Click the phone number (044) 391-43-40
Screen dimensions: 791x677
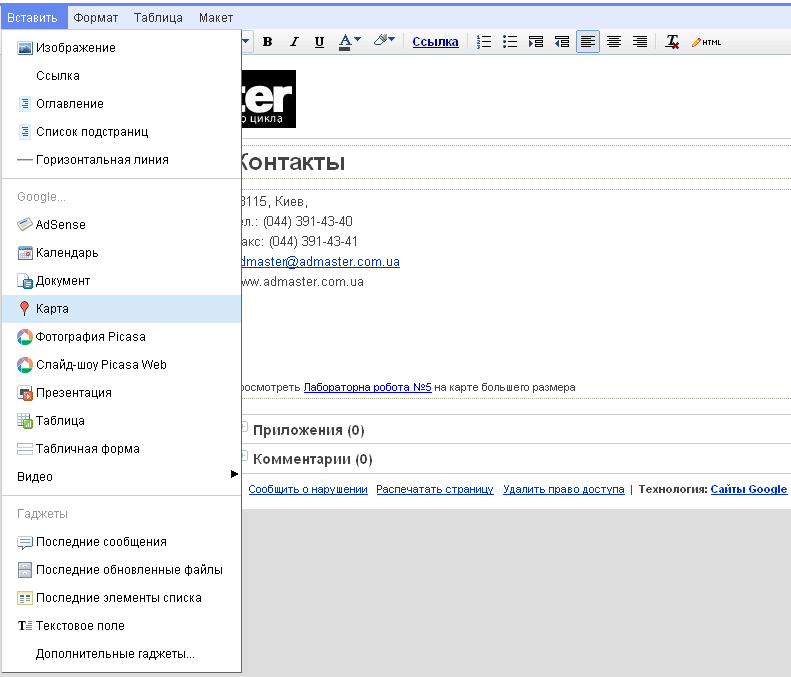[x=308, y=221]
